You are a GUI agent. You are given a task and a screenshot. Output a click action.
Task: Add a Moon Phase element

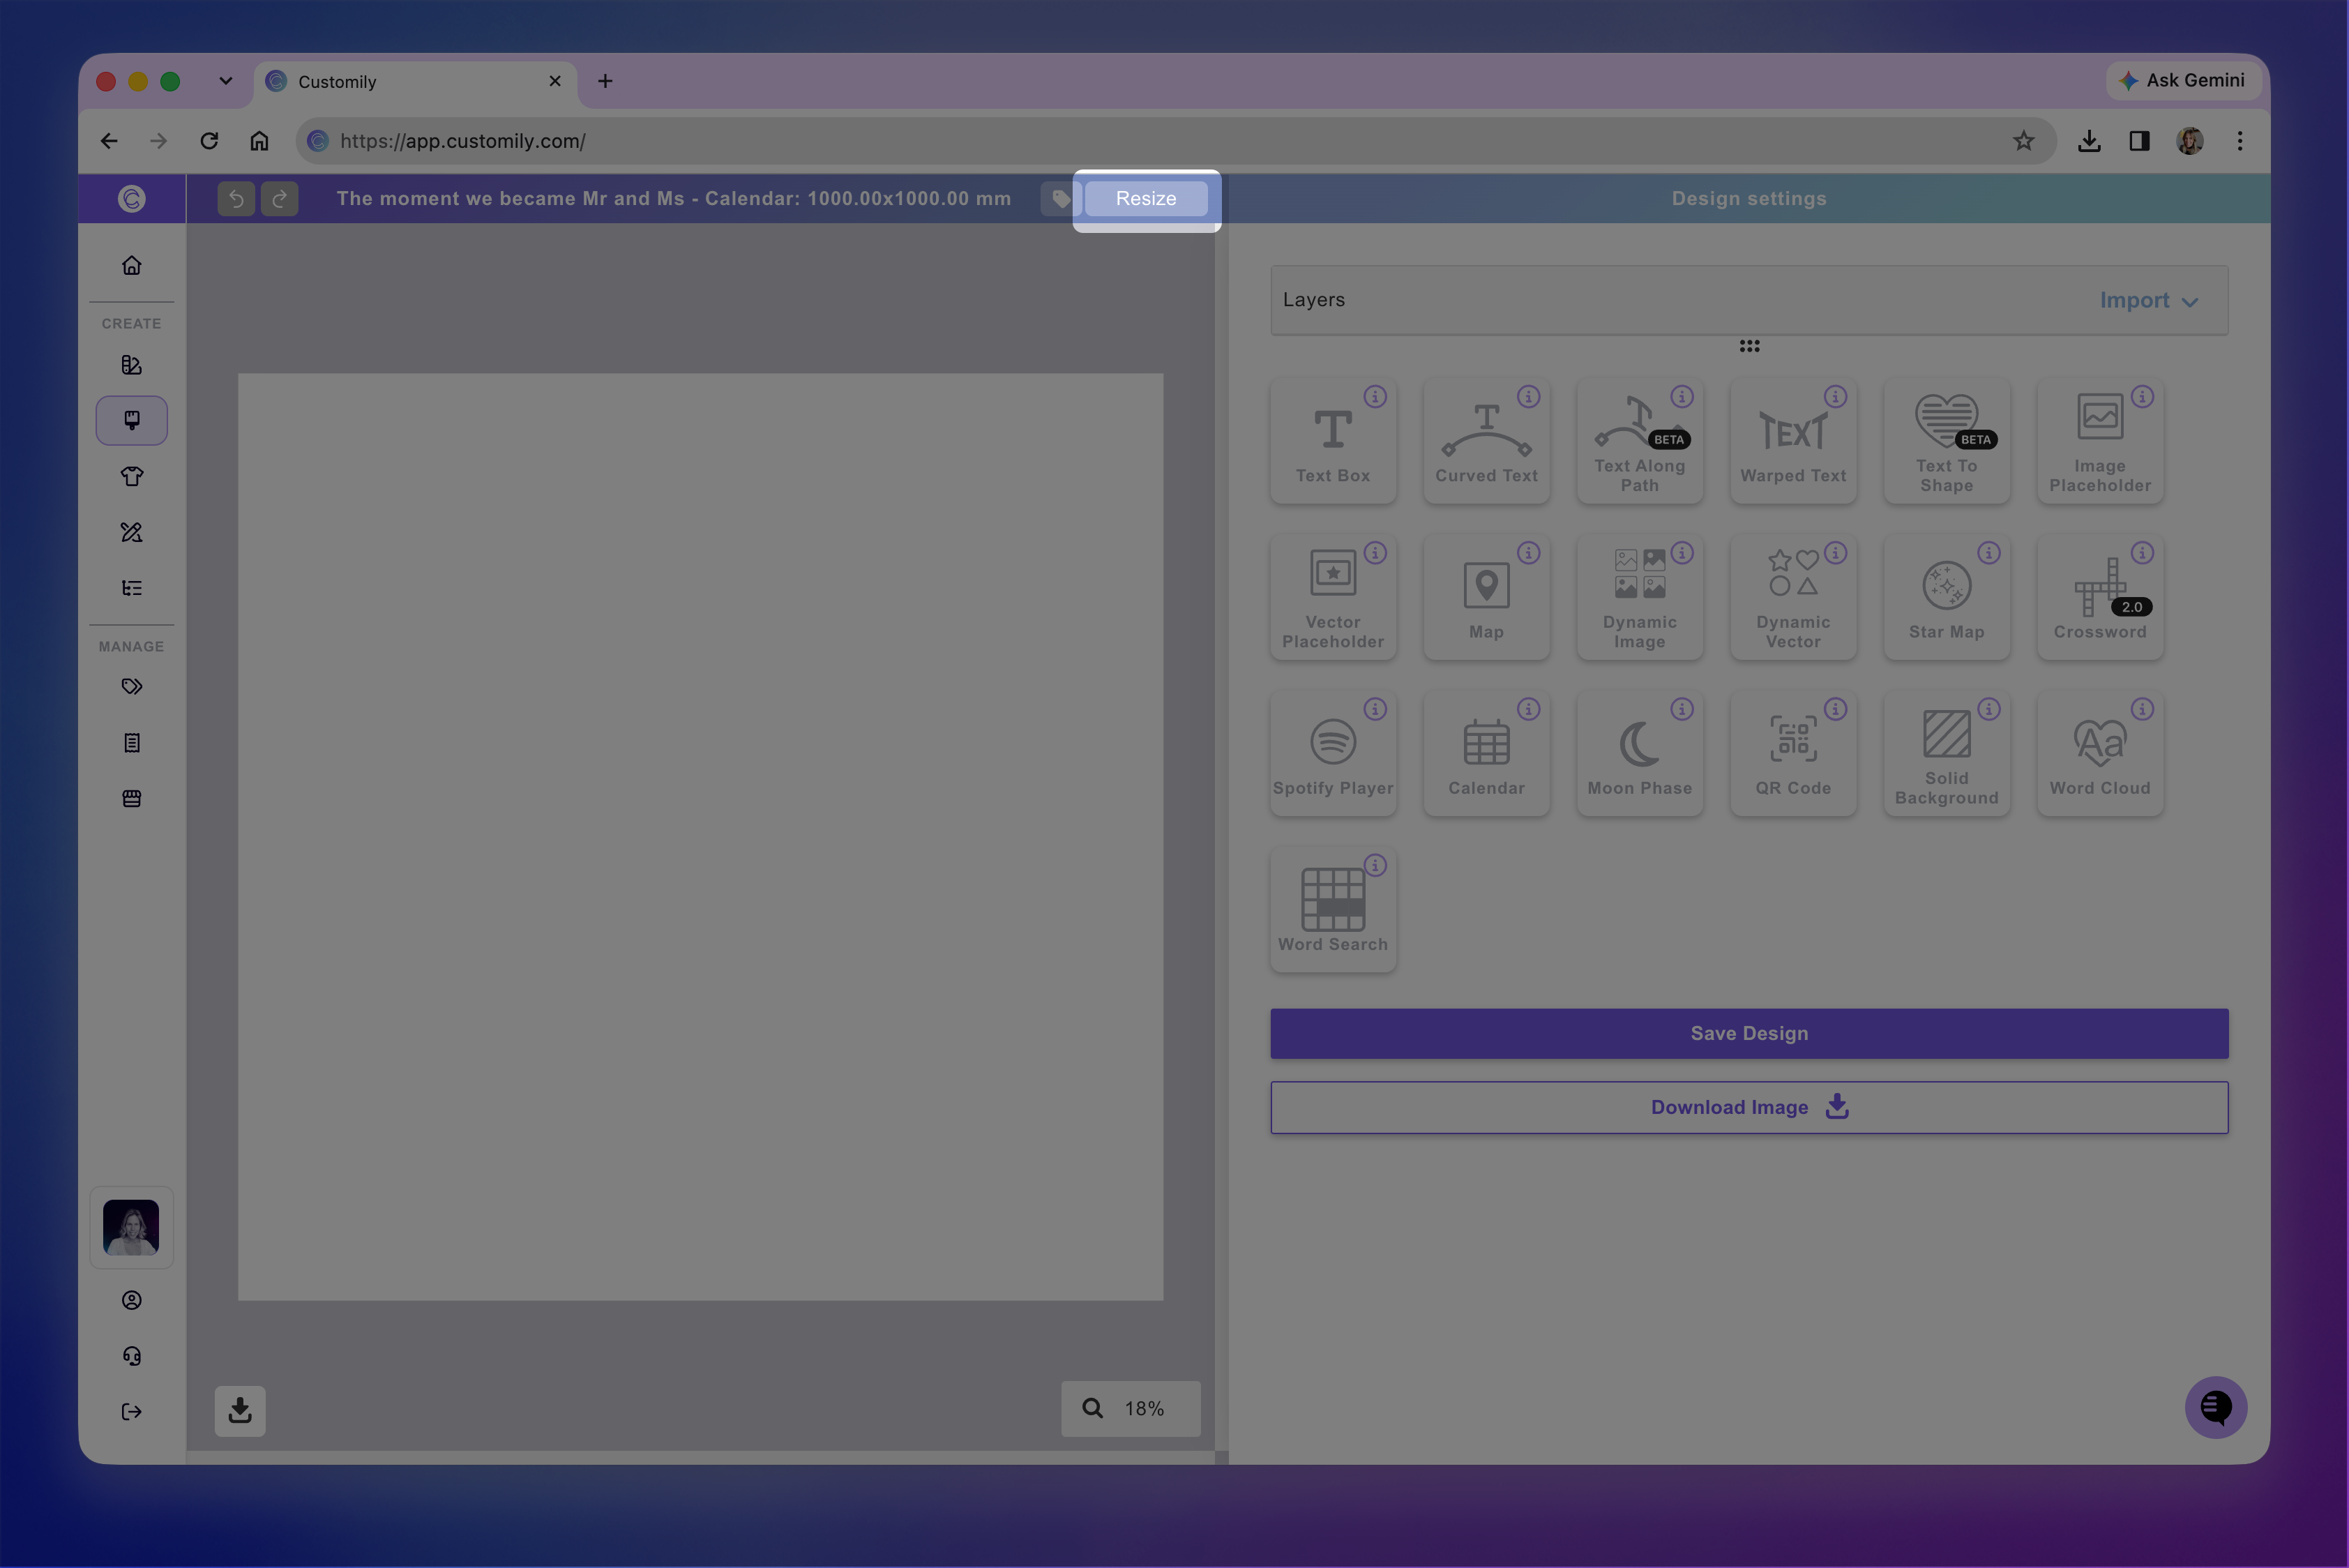(x=1640, y=753)
